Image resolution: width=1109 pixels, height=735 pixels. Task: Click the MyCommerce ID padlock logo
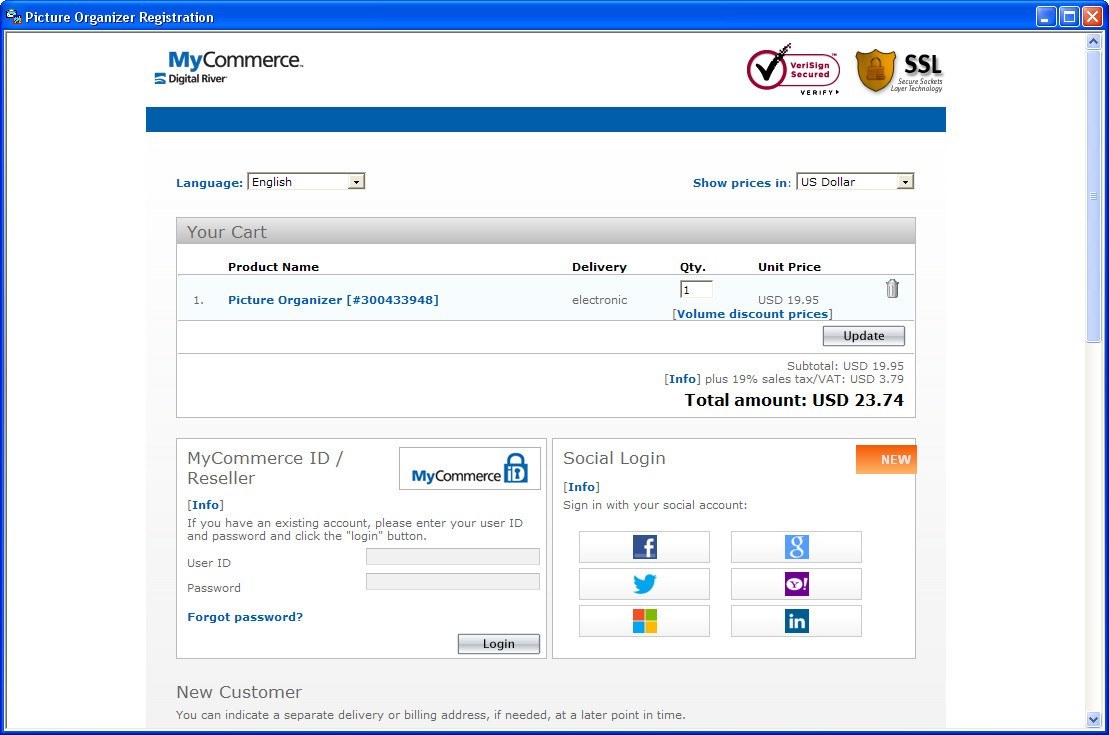point(469,468)
